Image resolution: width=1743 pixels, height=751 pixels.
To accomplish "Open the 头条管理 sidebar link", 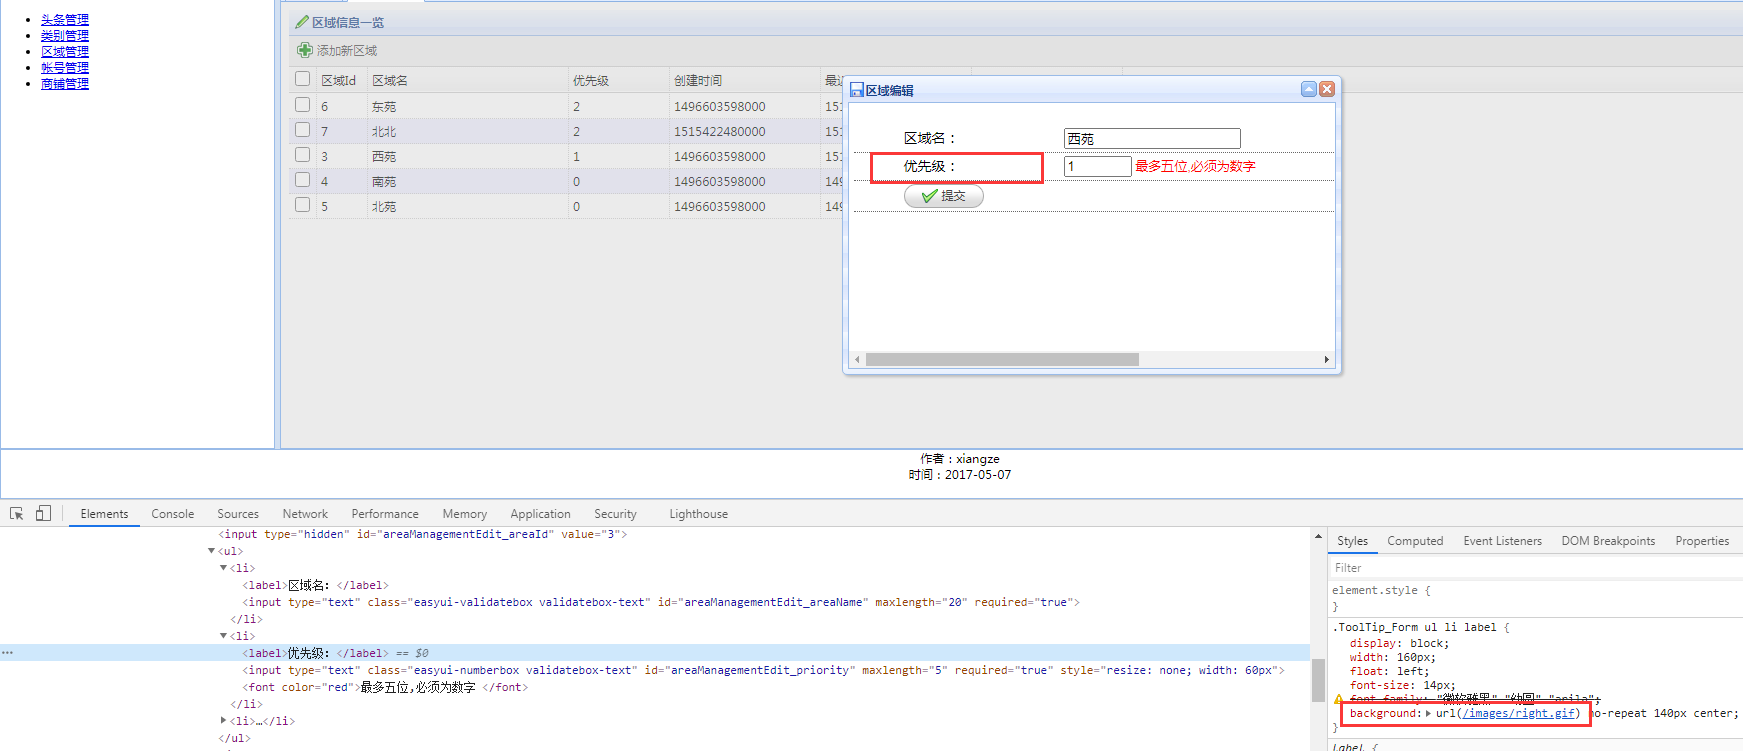I will [65, 20].
